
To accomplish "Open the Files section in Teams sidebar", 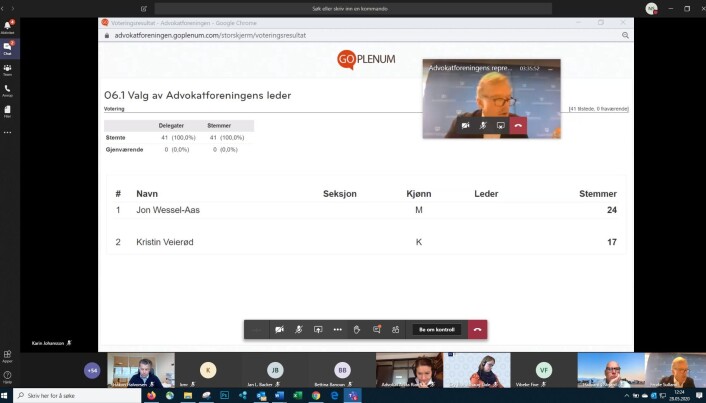I will tap(8, 112).
